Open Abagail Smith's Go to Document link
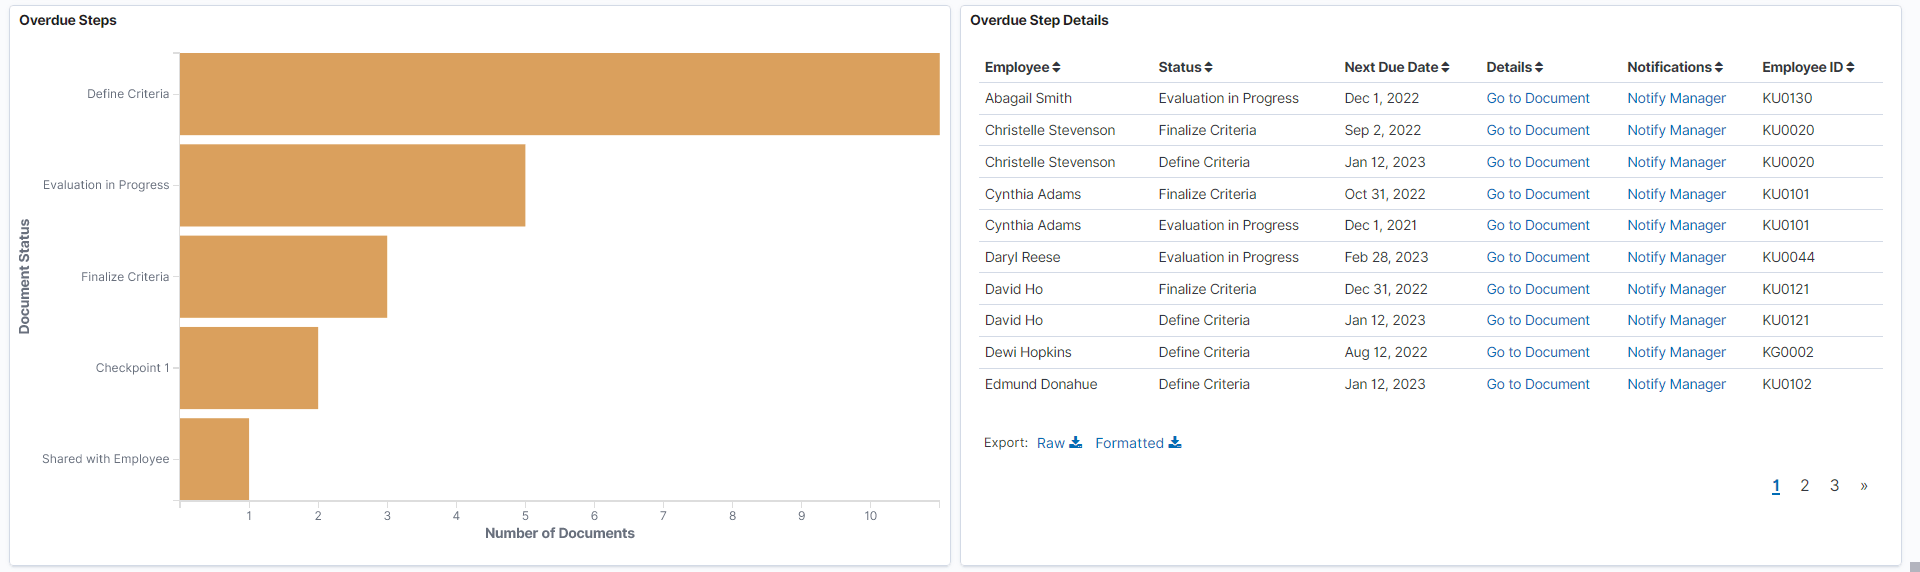 1537,98
